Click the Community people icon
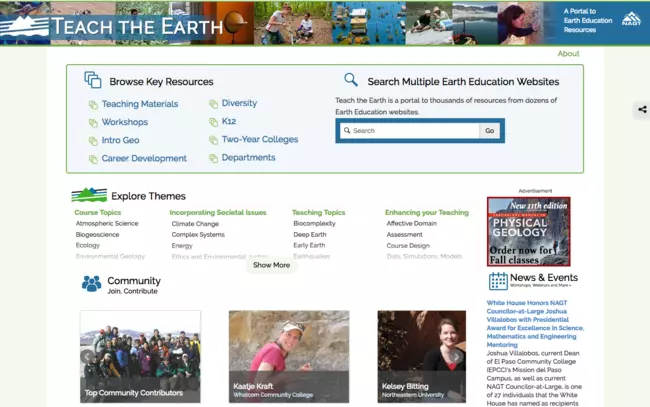 pyautogui.click(x=92, y=284)
